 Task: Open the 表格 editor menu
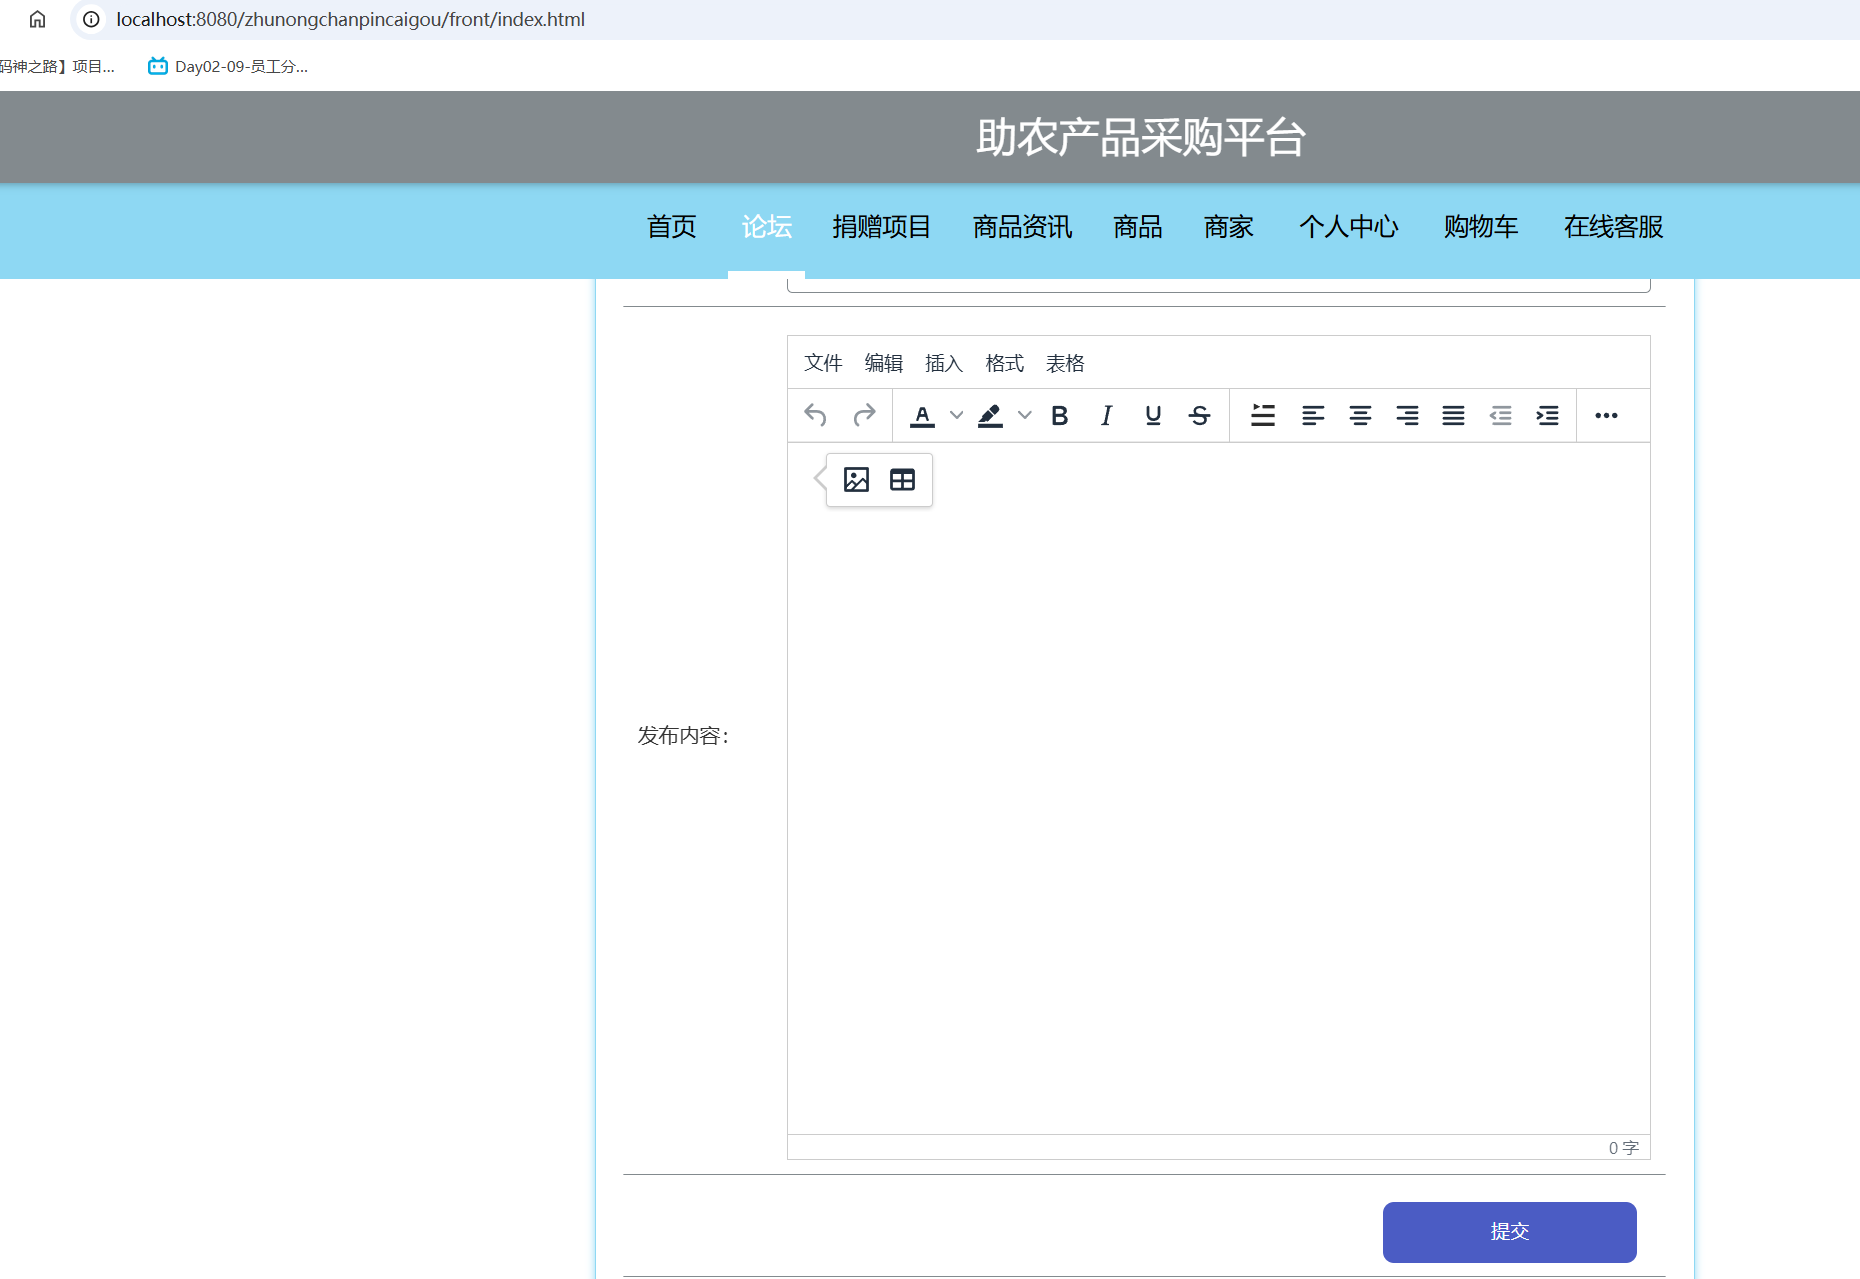click(x=1065, y=363)
